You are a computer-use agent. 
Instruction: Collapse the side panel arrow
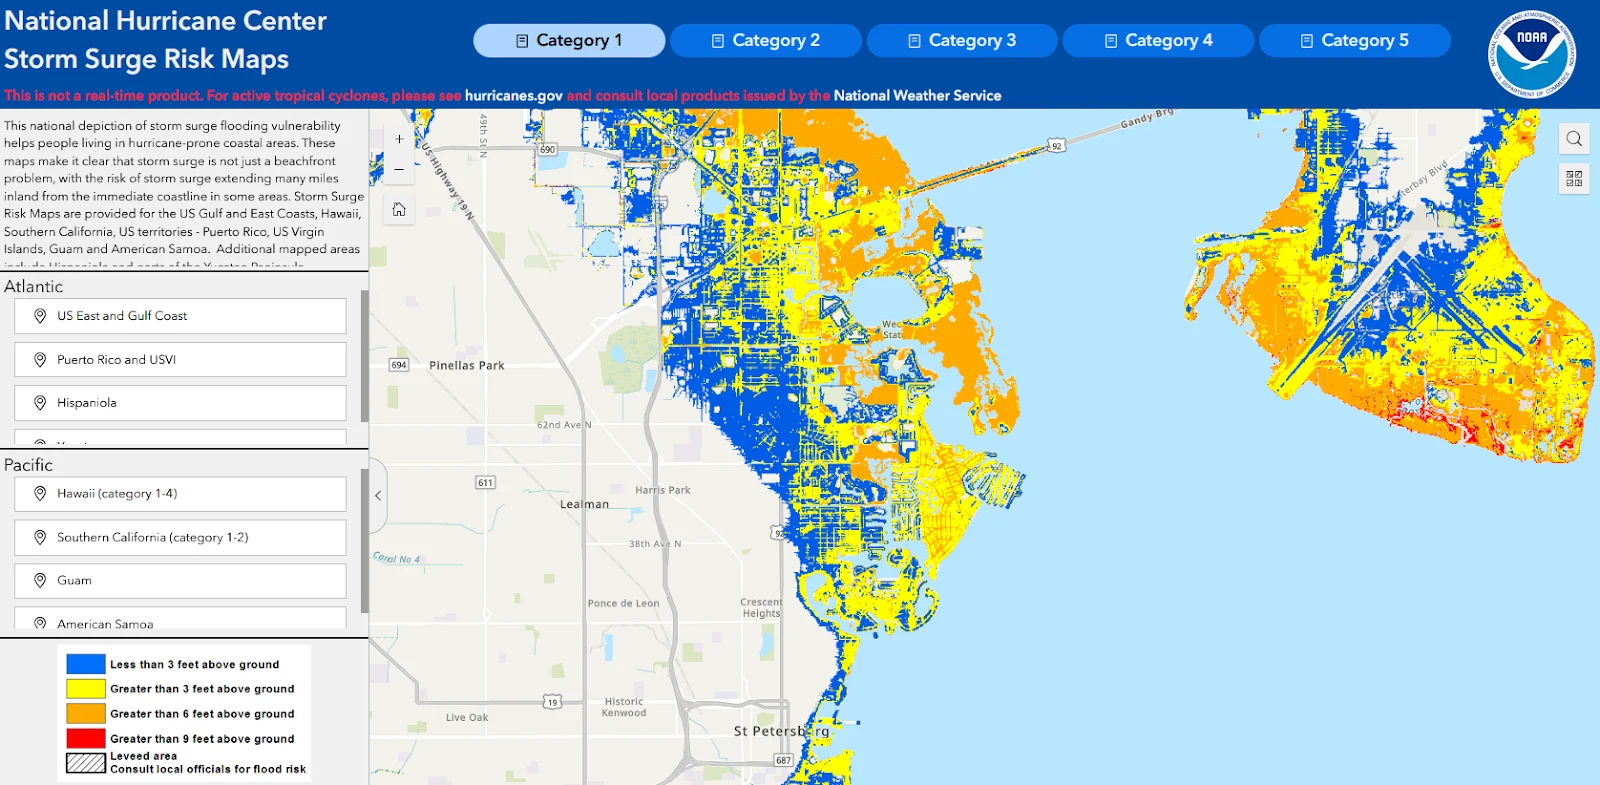point(378,495)
